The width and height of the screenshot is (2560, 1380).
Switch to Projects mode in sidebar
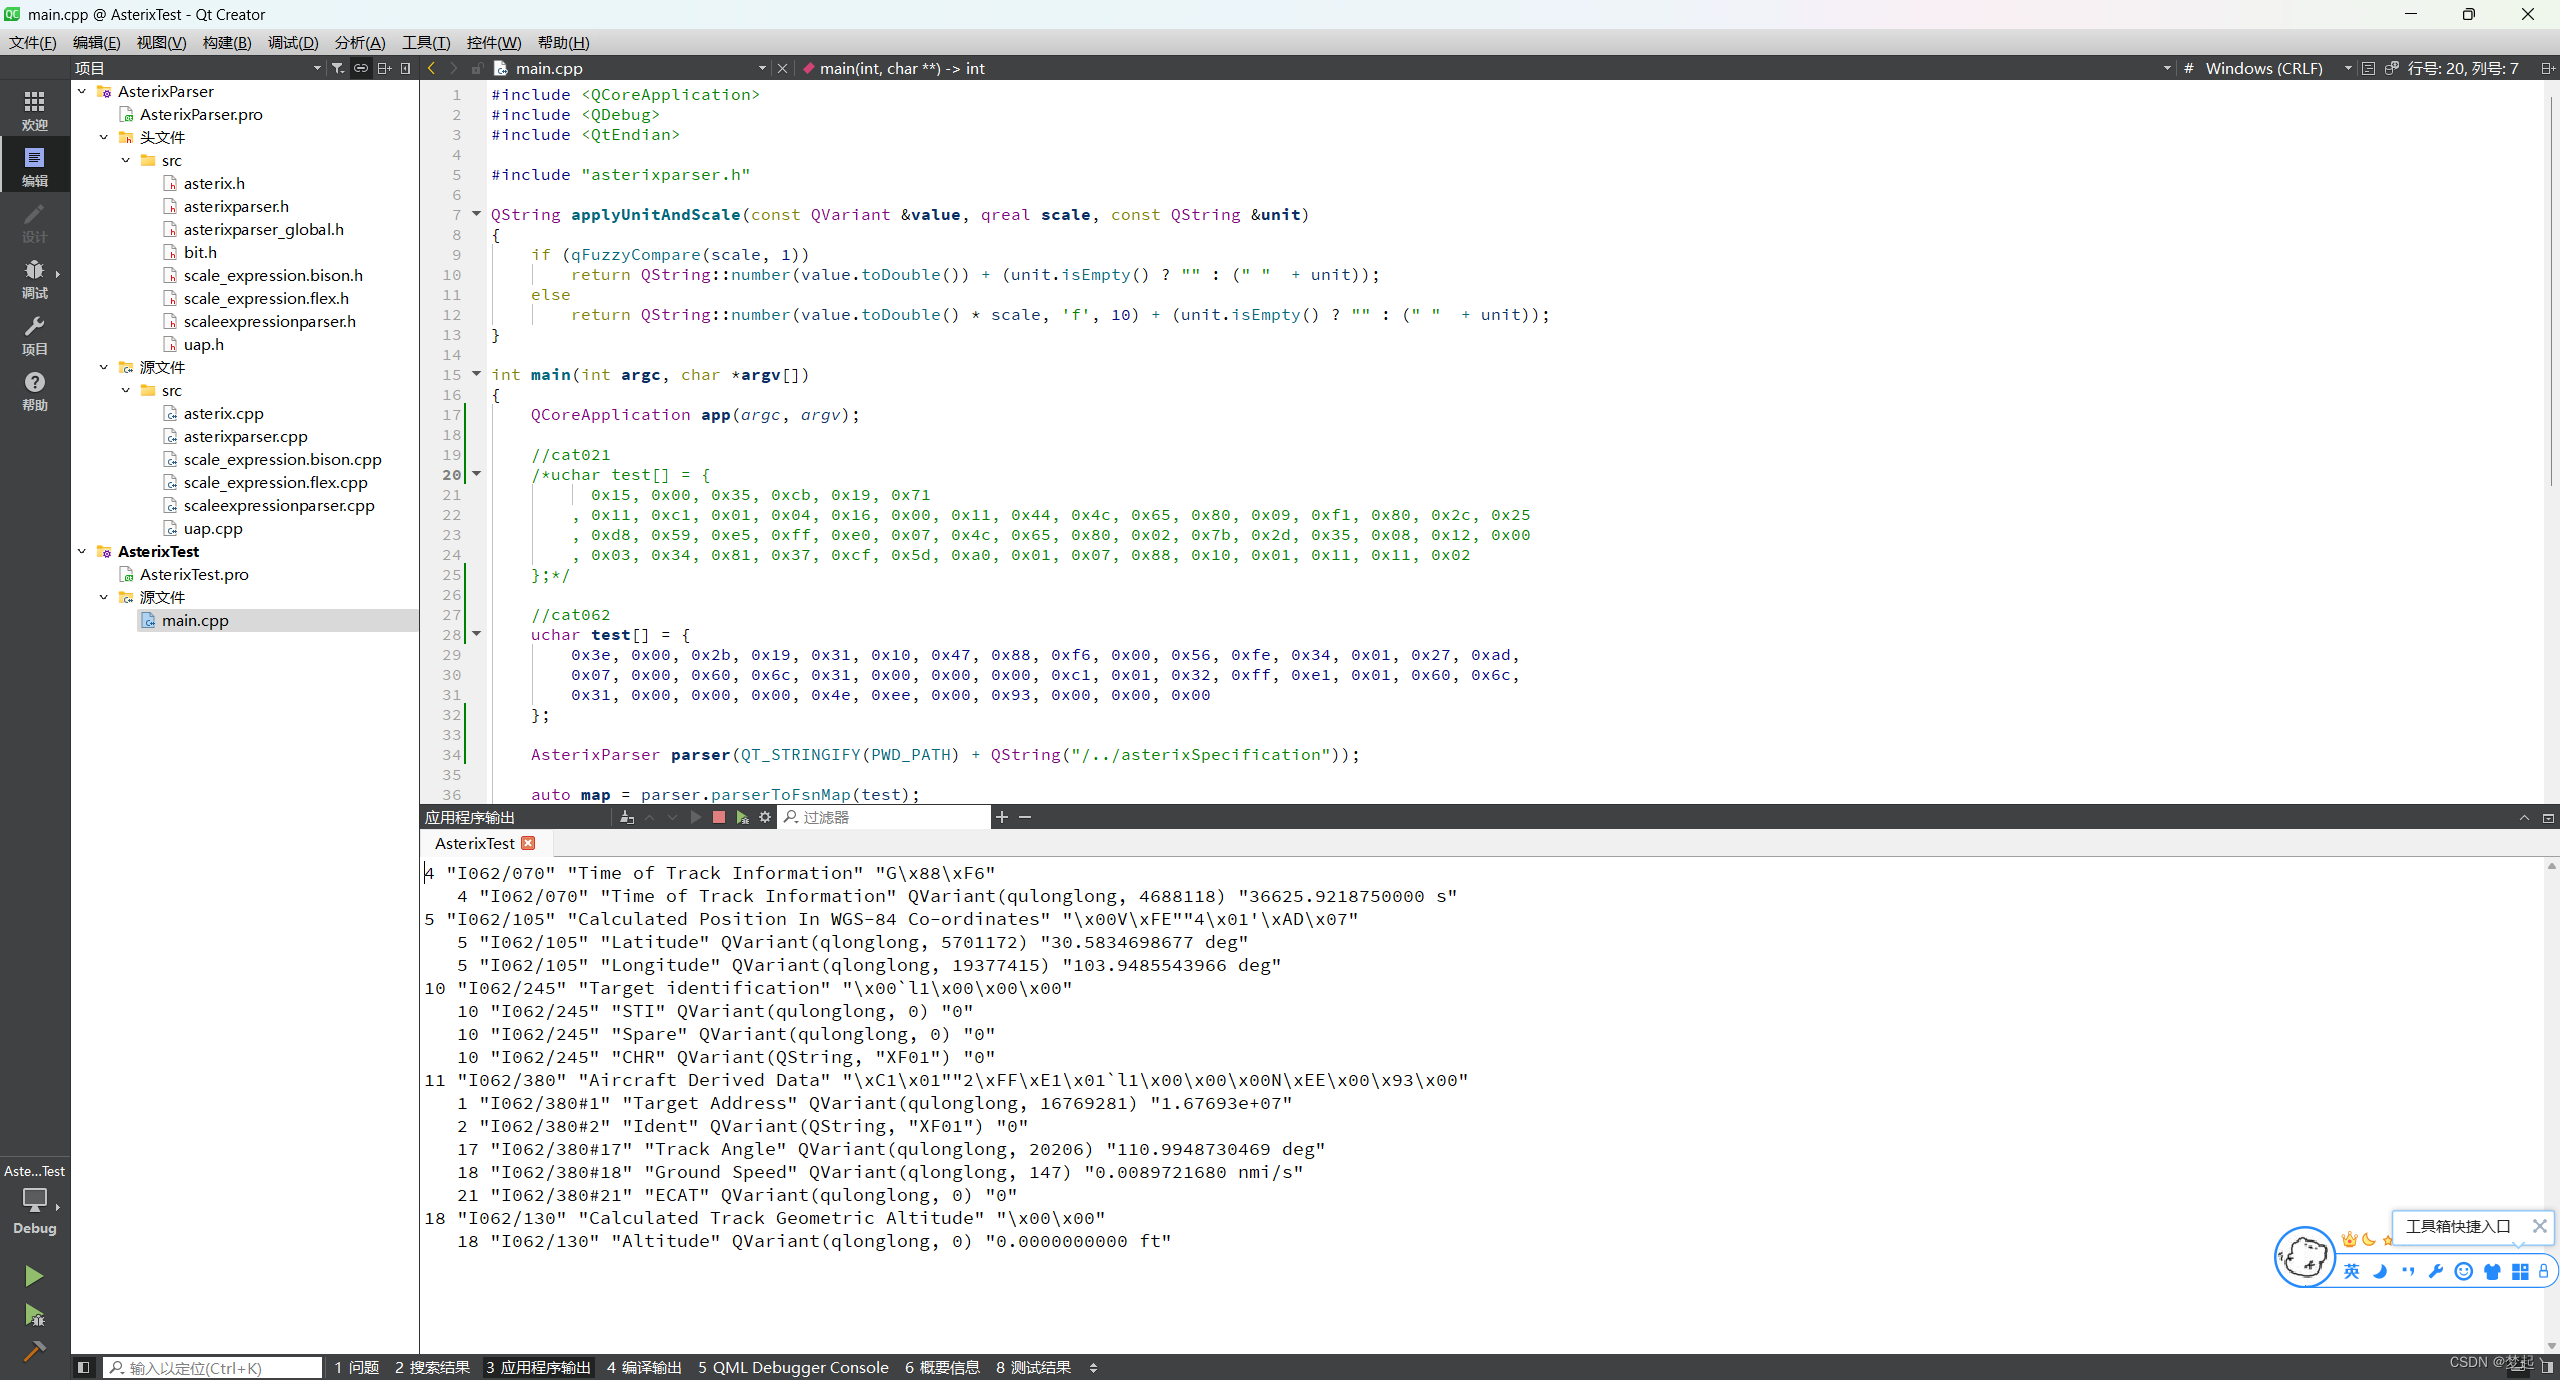[x=34, y=335]
